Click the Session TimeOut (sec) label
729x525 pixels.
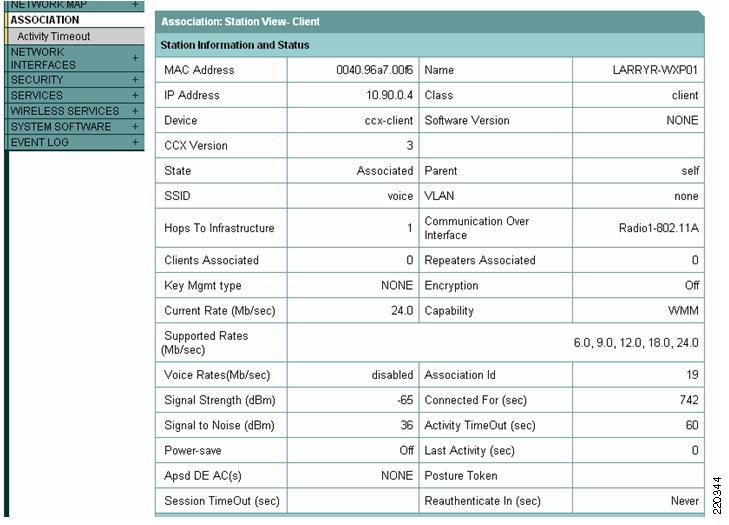tap(222, 501)
